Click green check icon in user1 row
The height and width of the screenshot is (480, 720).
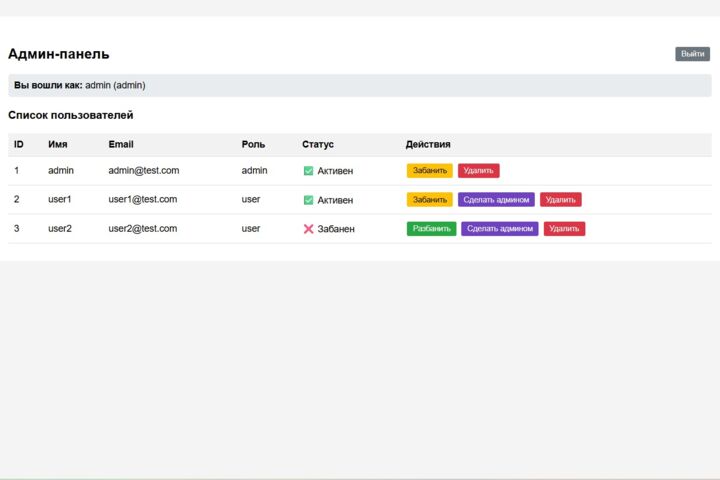[x=308, y=200]
